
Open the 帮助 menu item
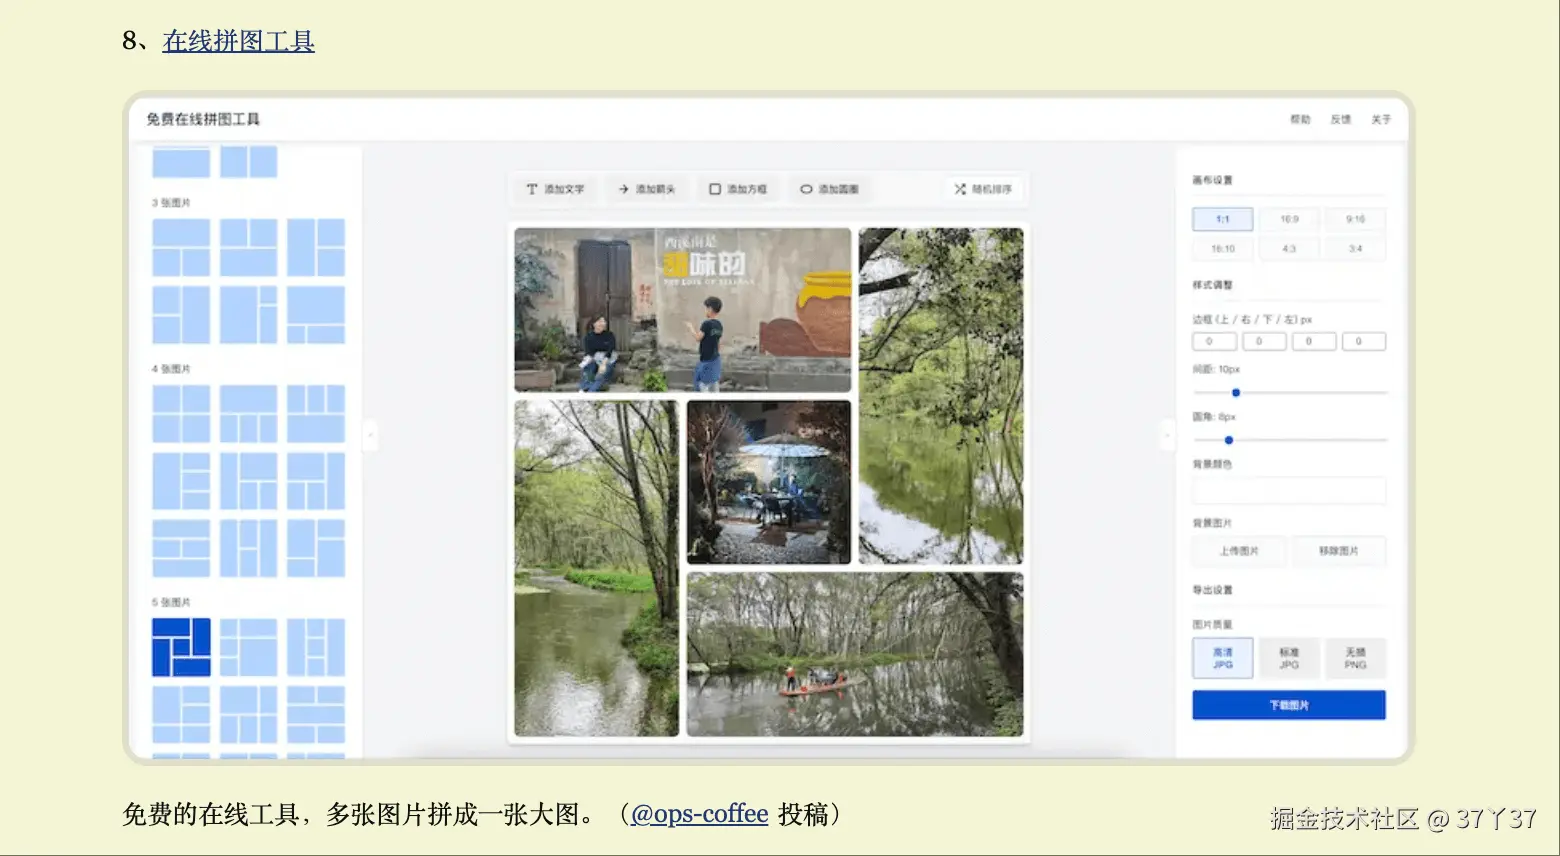[1300, 119]
